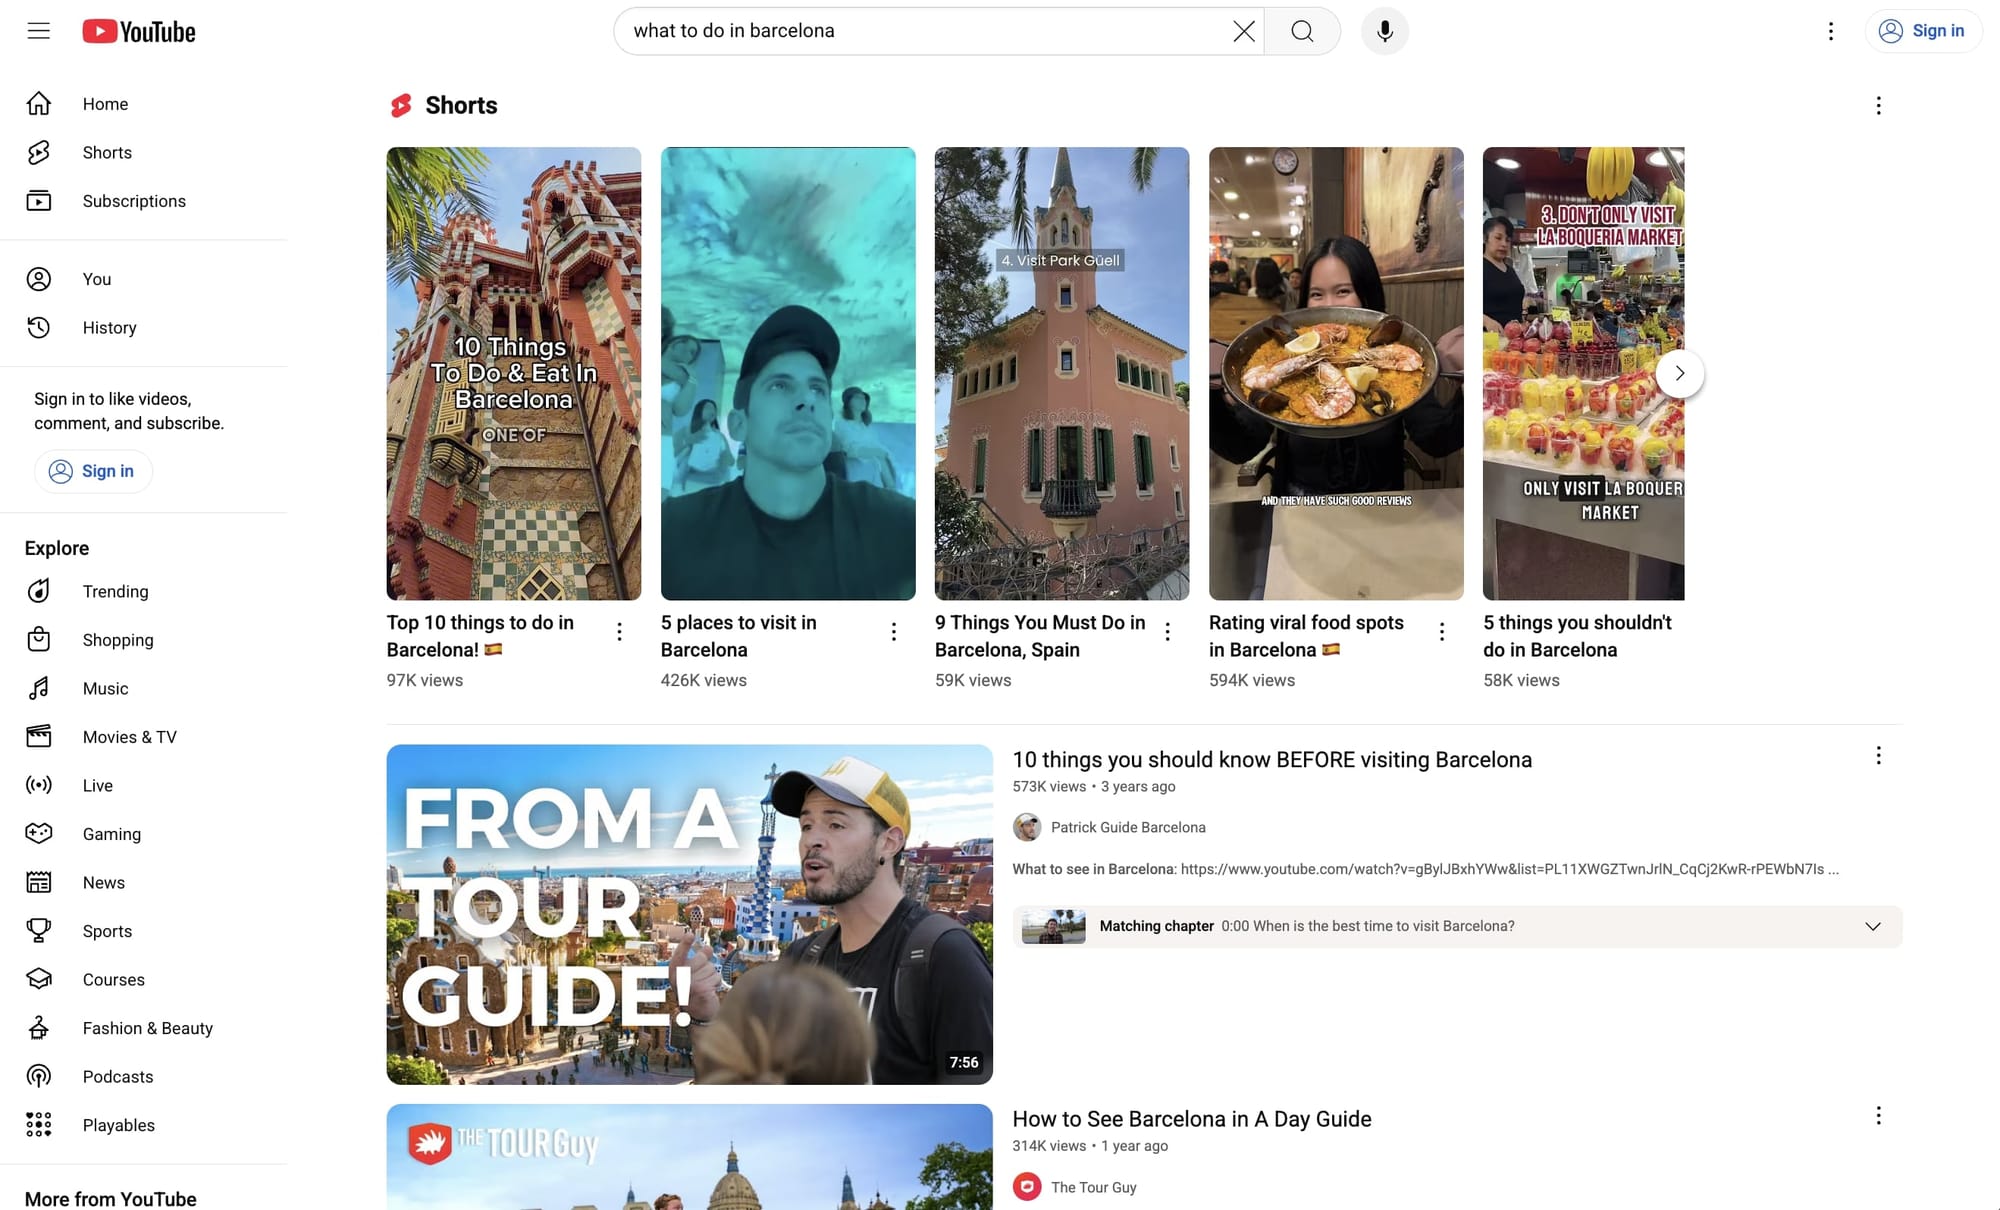Screen dimensions: 2000x1210
Task: Open options menu on the Shorts shelf
Action: pos(1878,105)
